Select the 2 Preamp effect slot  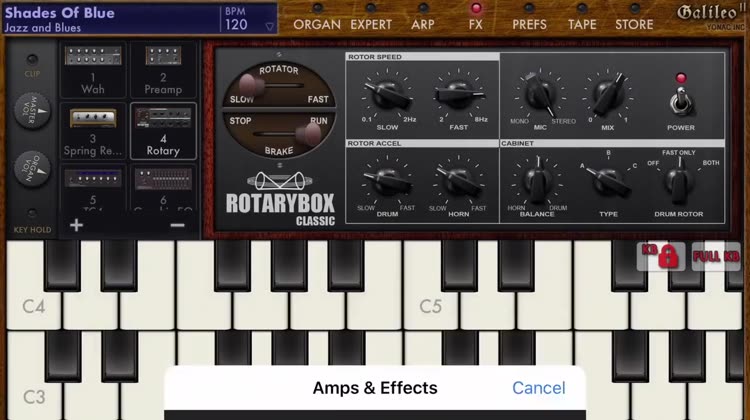[163, 70]
